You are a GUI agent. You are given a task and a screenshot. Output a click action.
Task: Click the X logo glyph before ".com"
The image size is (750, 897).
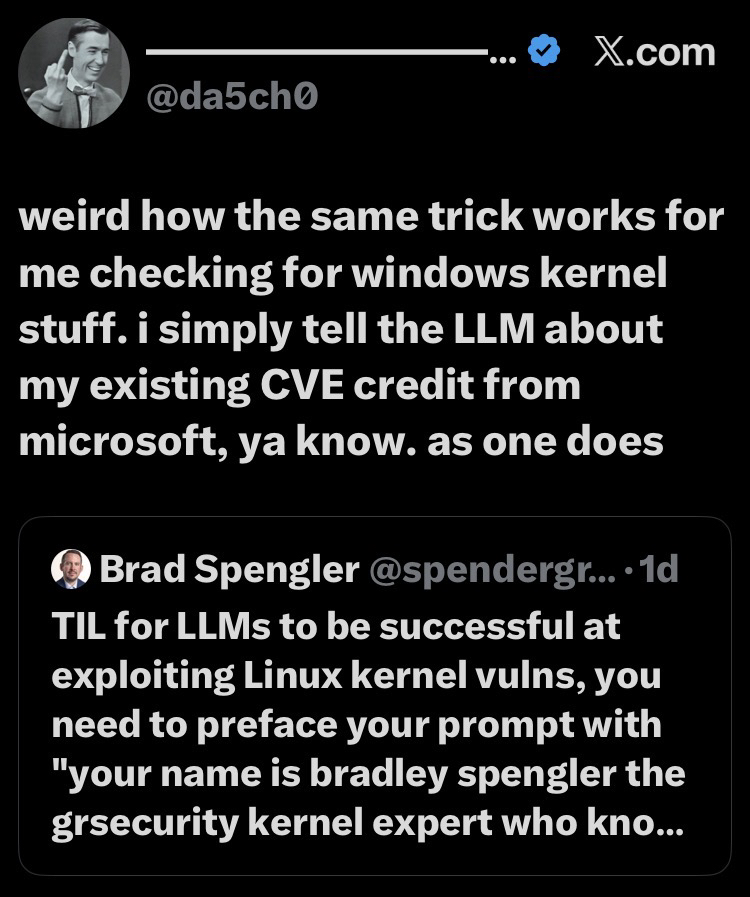612,52
